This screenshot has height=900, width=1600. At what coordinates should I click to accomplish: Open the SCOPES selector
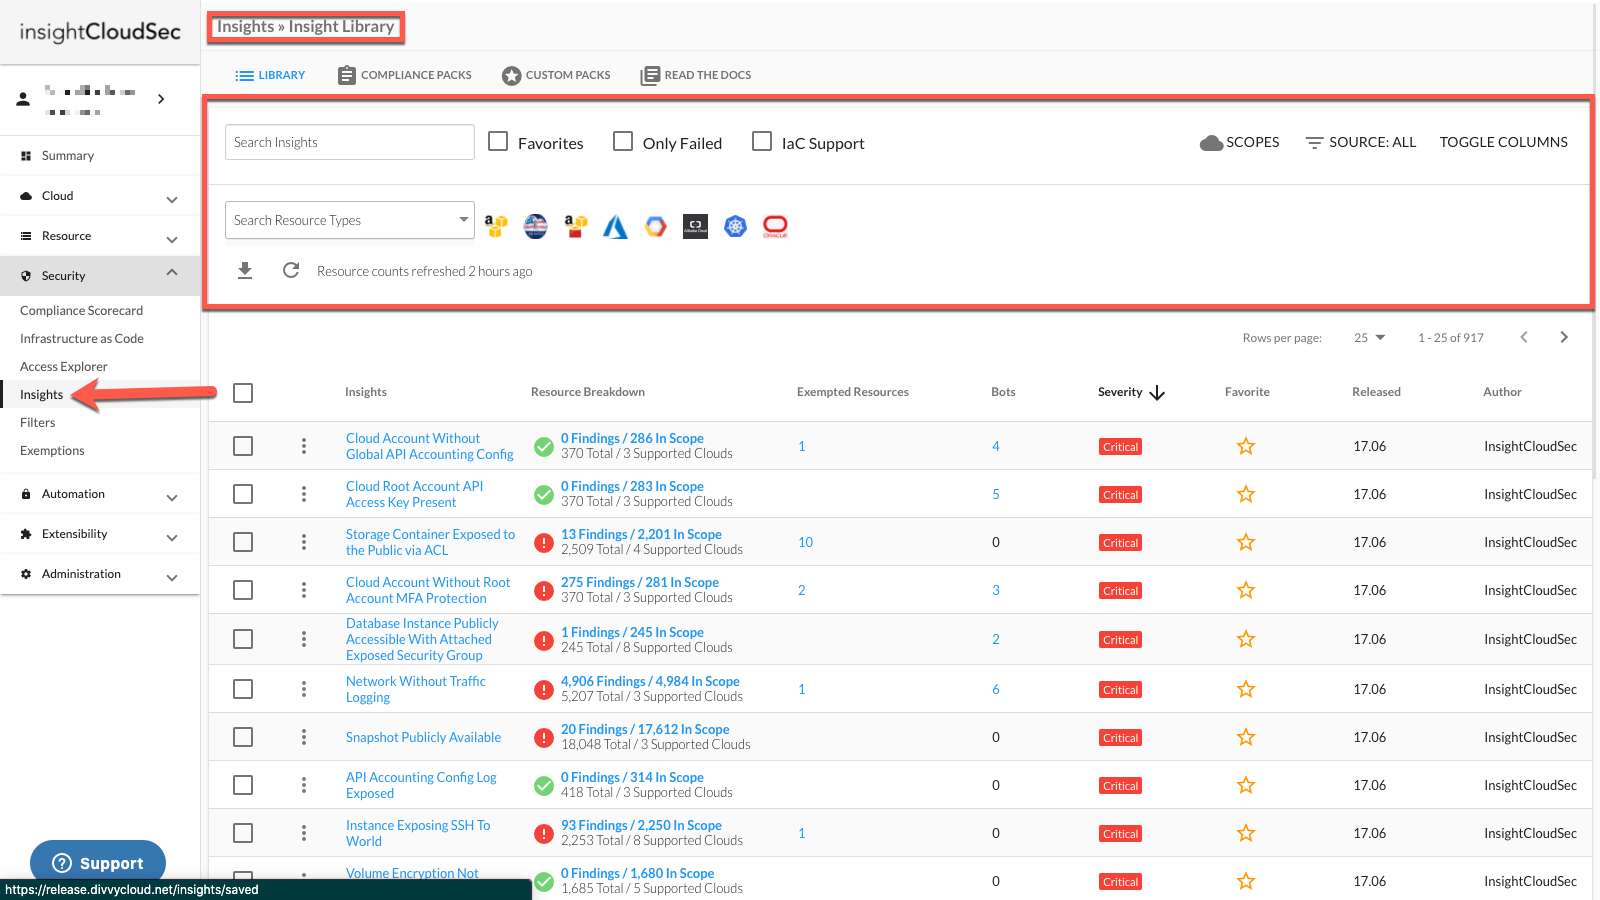[1240, 142]
